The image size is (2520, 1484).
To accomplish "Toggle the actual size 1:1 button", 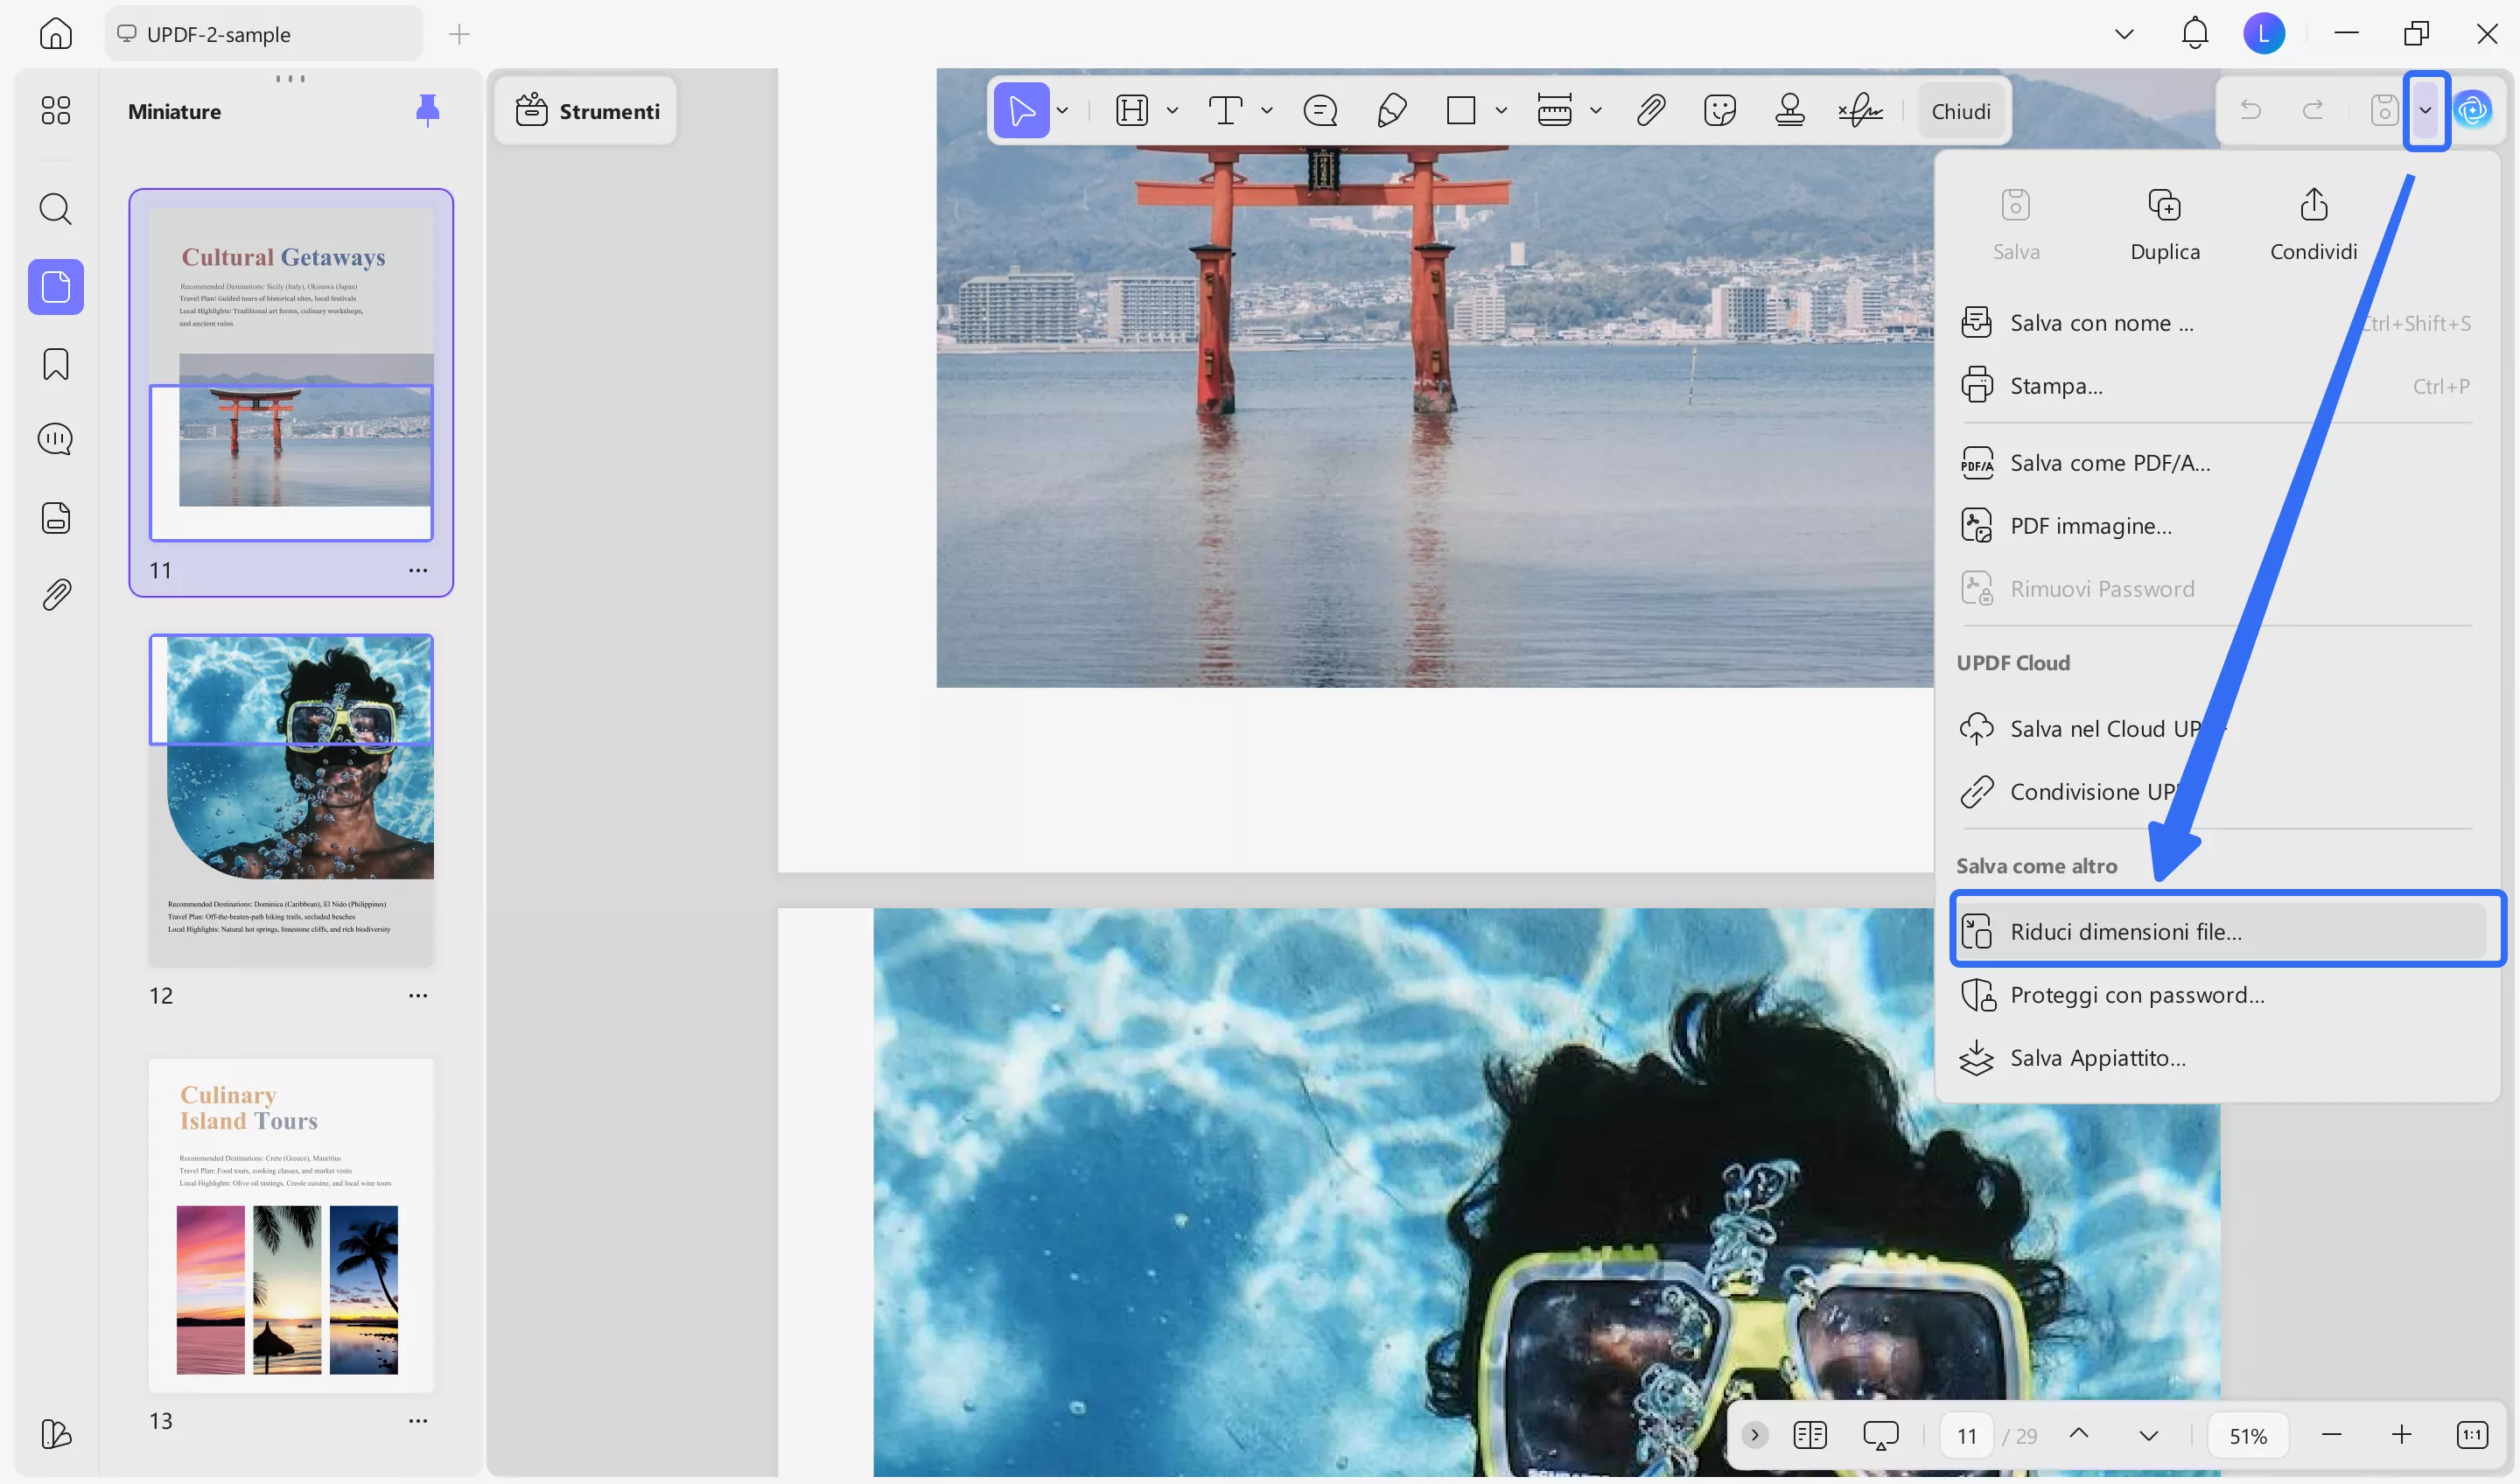I will (2472, 1436).
